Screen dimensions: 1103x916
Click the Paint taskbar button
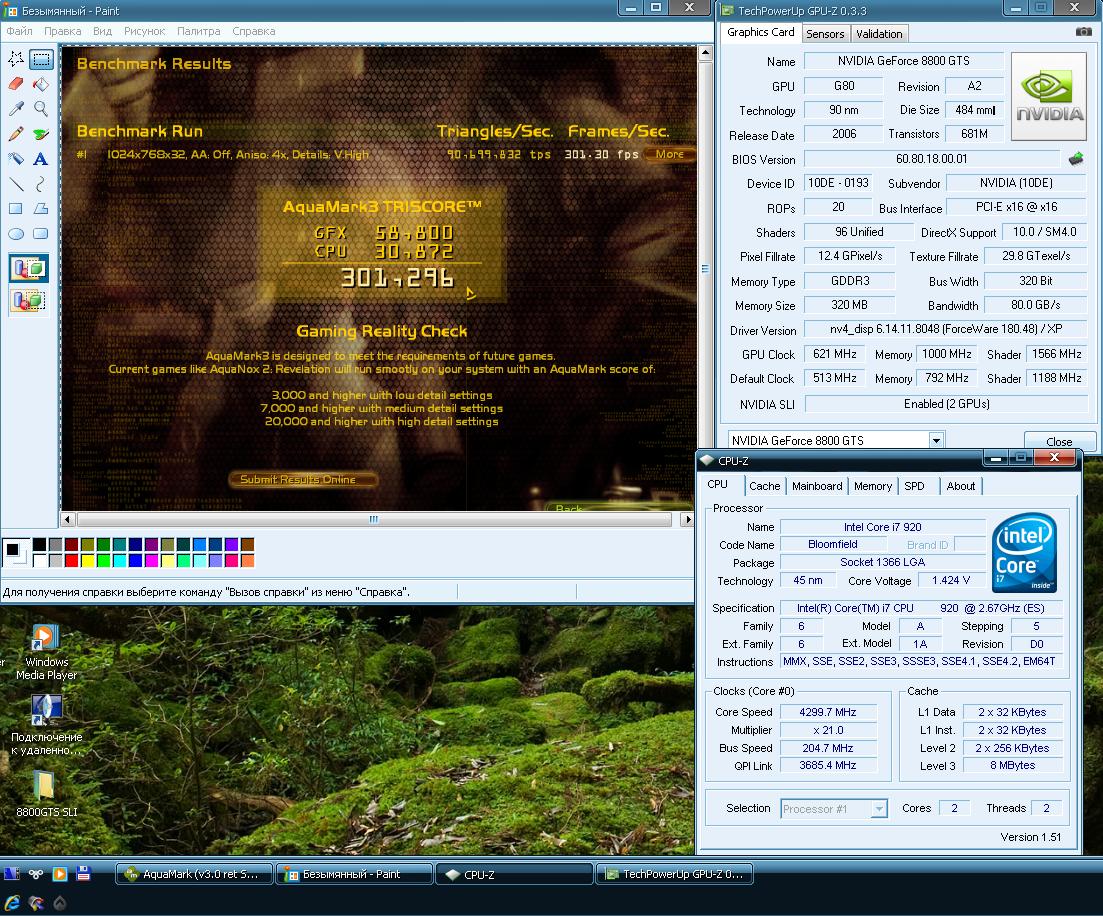tap(354, 874)
